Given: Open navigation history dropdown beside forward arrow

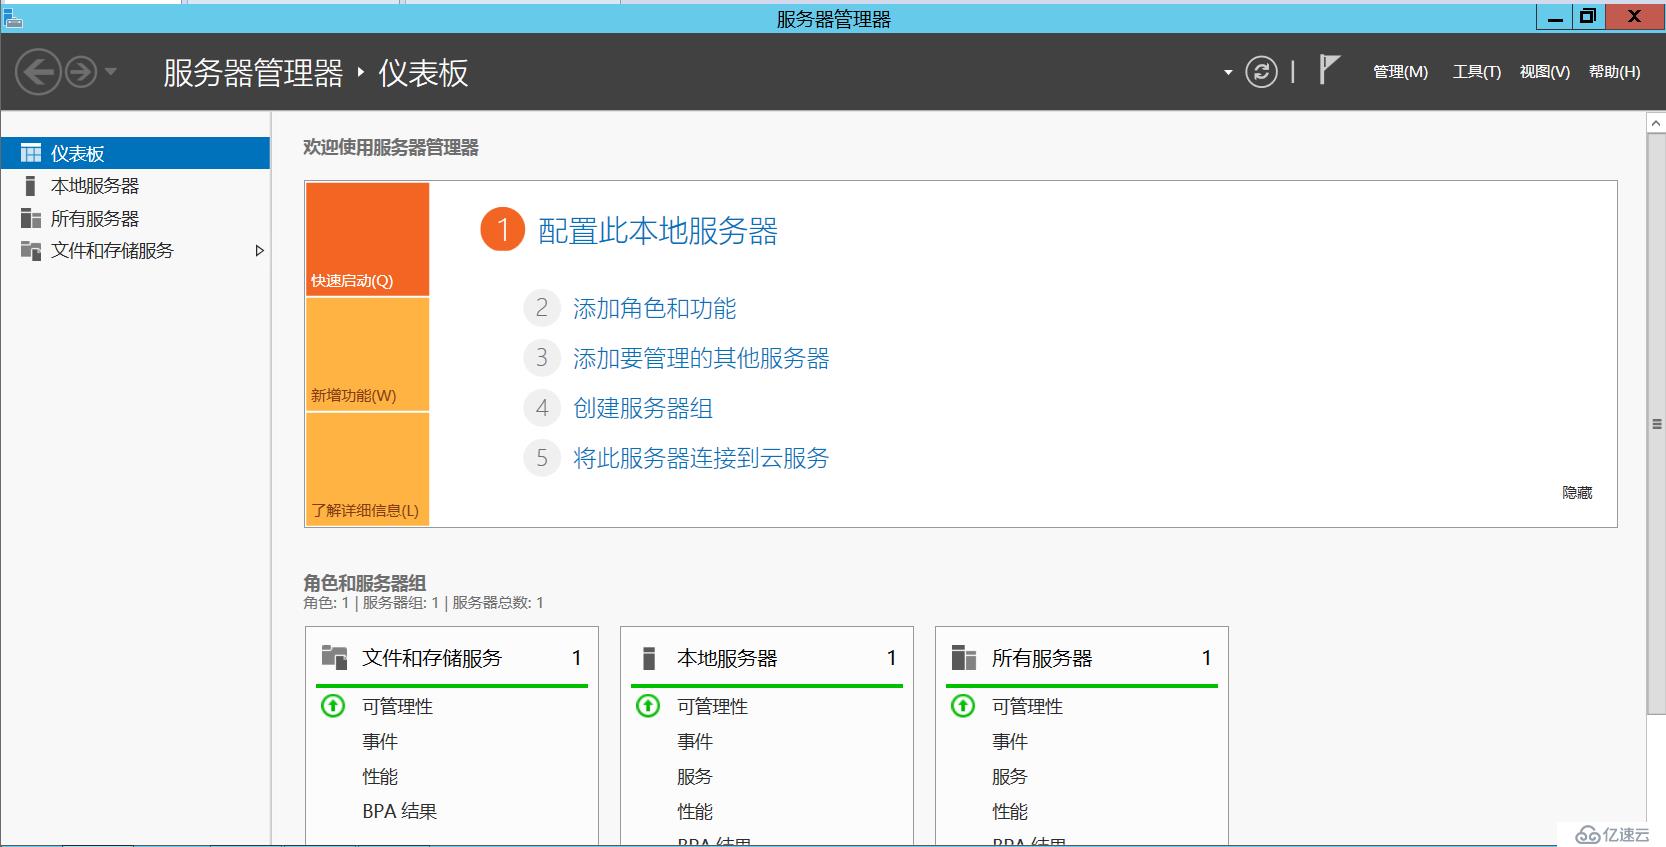Looking at the screenshot, I should (111, 72).
